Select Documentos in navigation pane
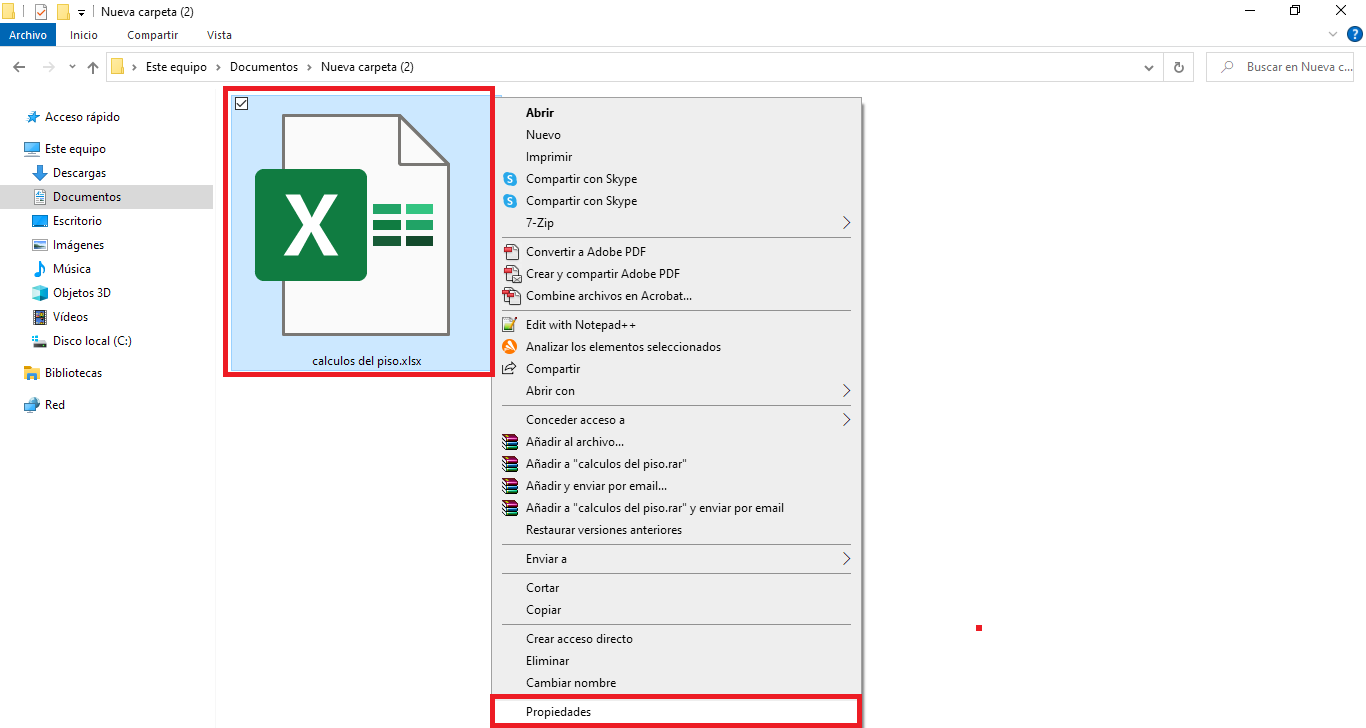This screenshot has width=1366, height=728. pyautogui.click(x=107, y=197)
